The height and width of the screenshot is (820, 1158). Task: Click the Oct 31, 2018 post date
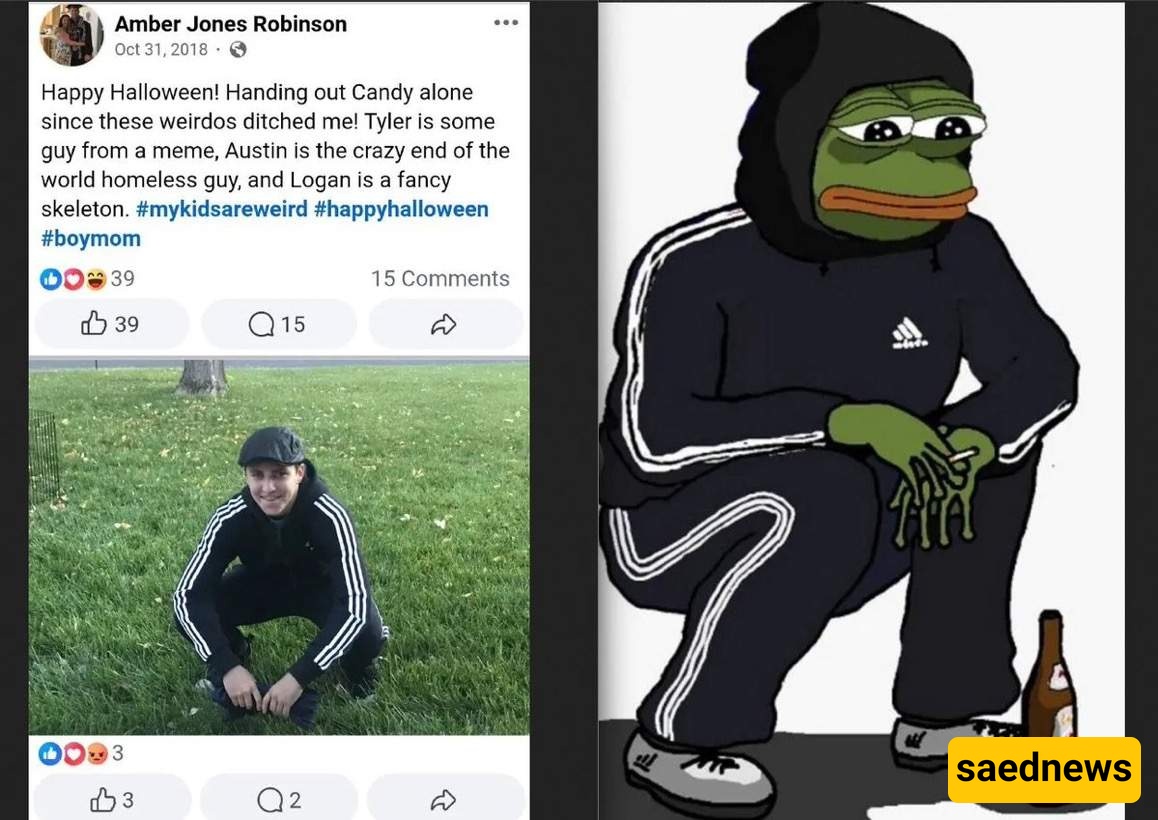(x=161, y=49)
